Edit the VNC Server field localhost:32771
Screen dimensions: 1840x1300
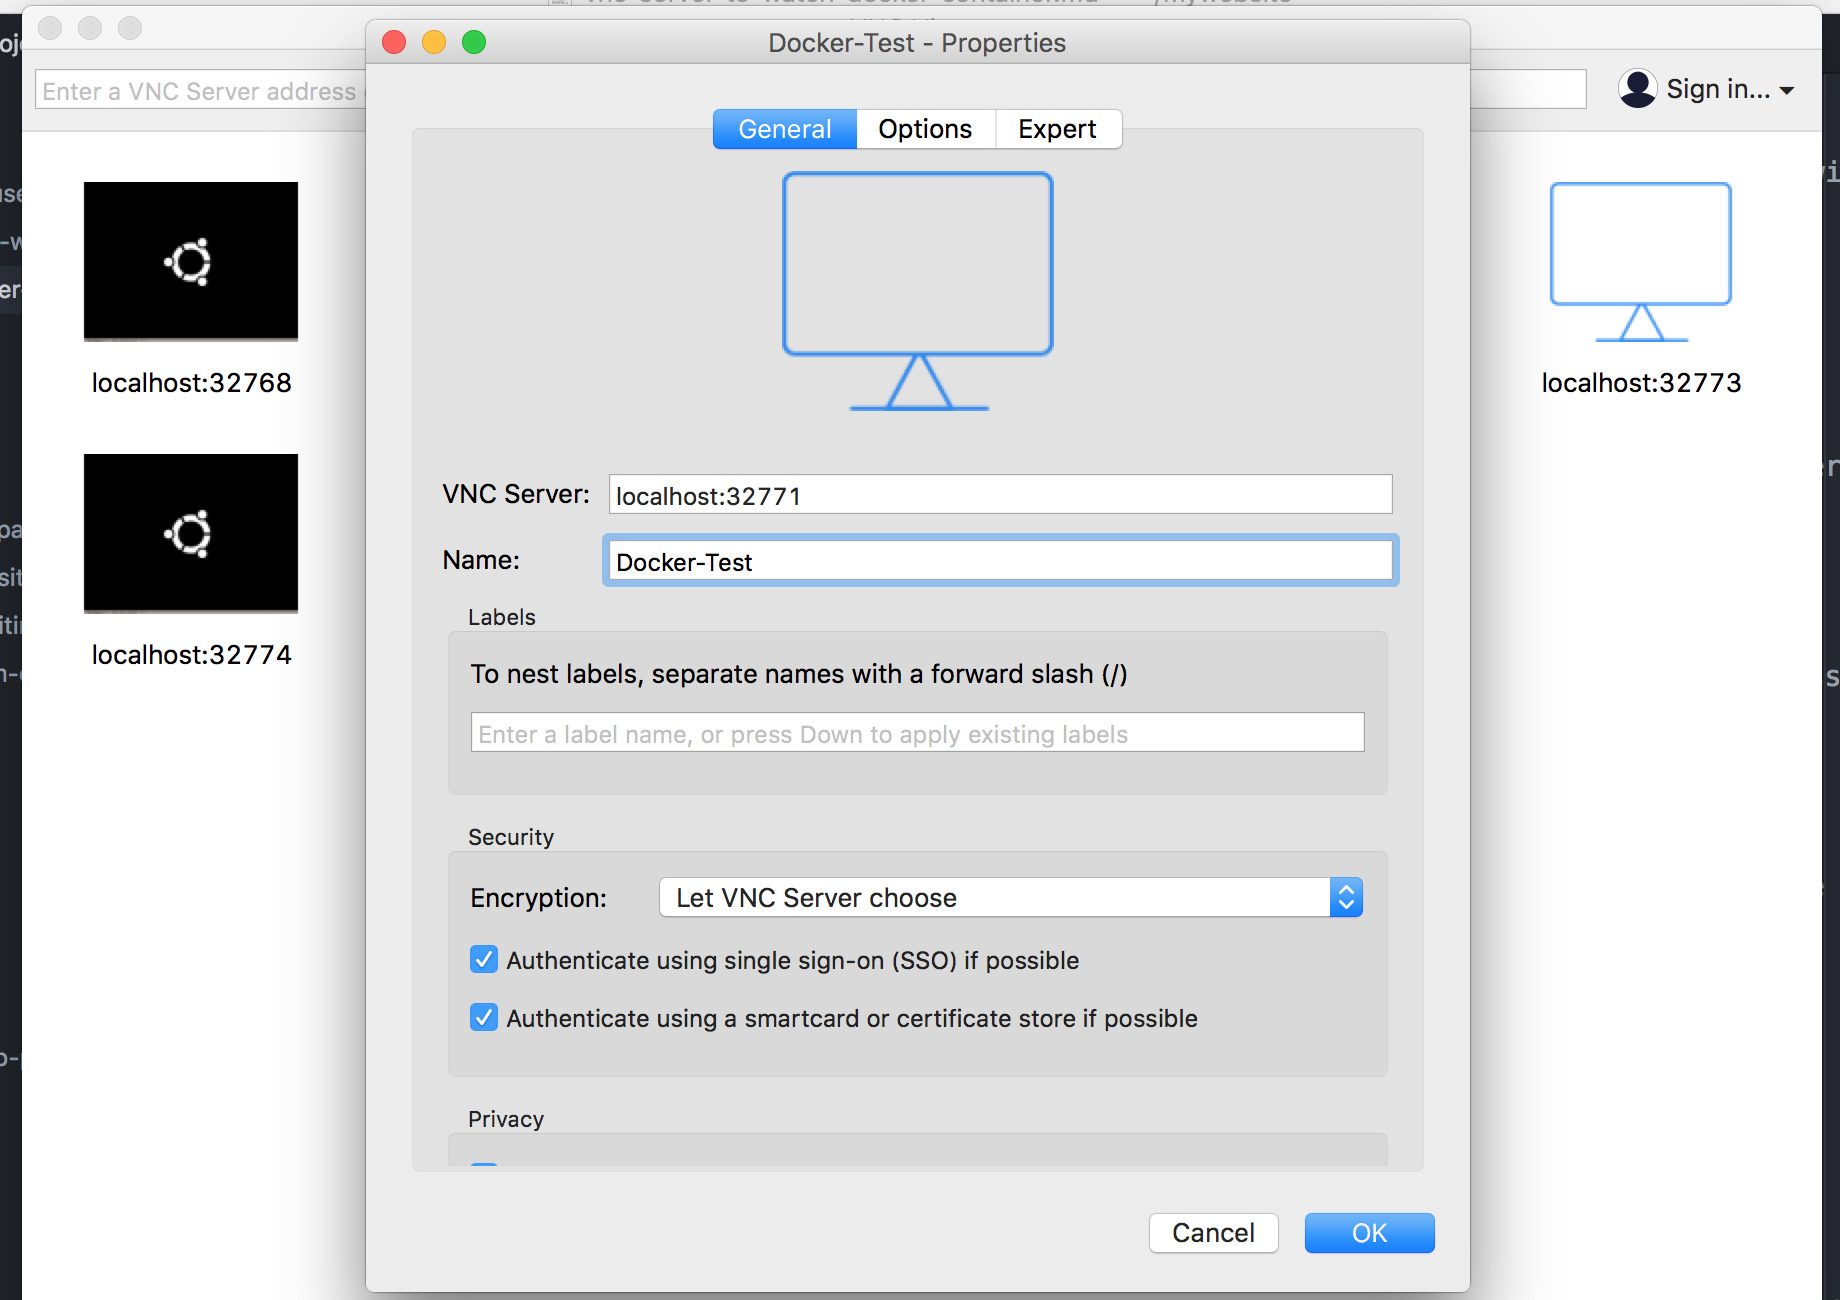tap(1000, 495)
